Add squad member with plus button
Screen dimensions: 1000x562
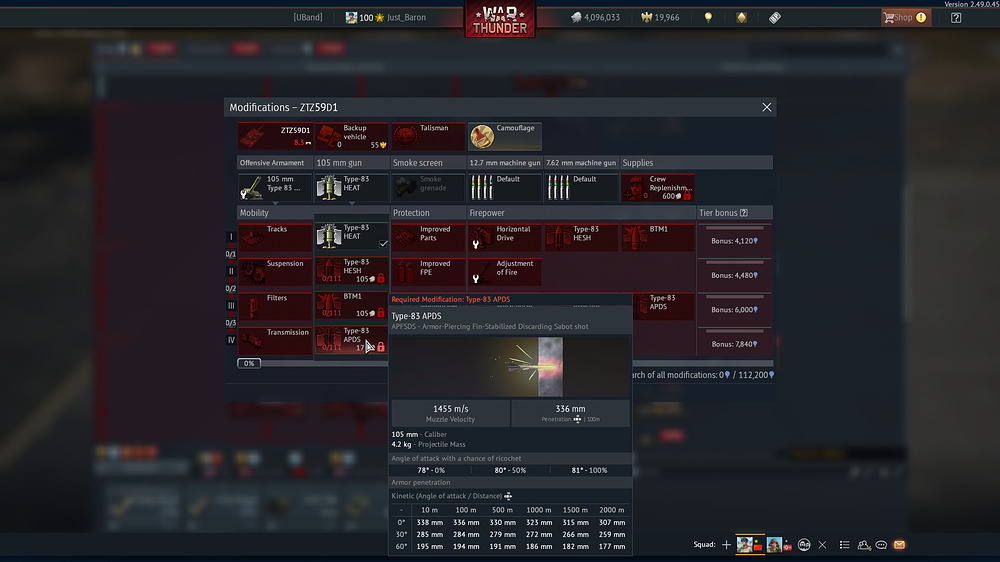point(726,545)
